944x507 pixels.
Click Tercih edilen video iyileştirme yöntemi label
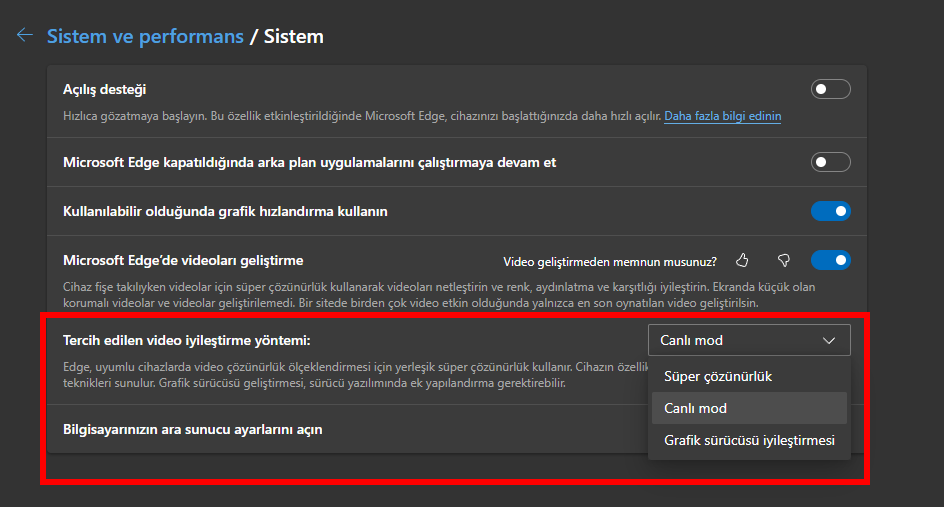click(187, 340)
